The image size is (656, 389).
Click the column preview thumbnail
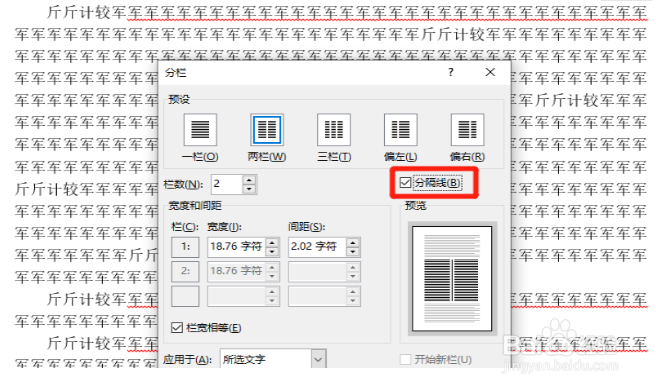452,279
